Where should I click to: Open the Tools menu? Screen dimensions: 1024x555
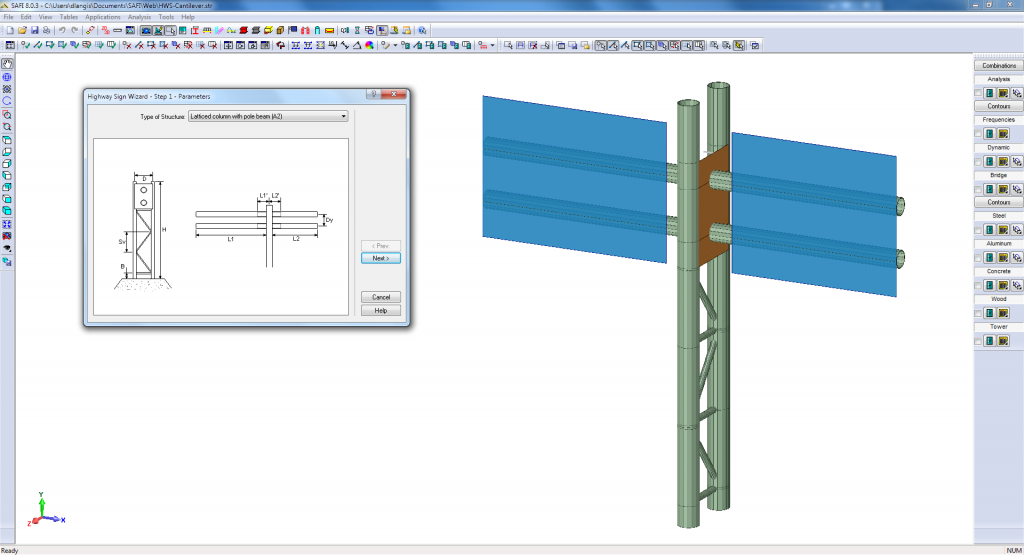click(166, 17)
